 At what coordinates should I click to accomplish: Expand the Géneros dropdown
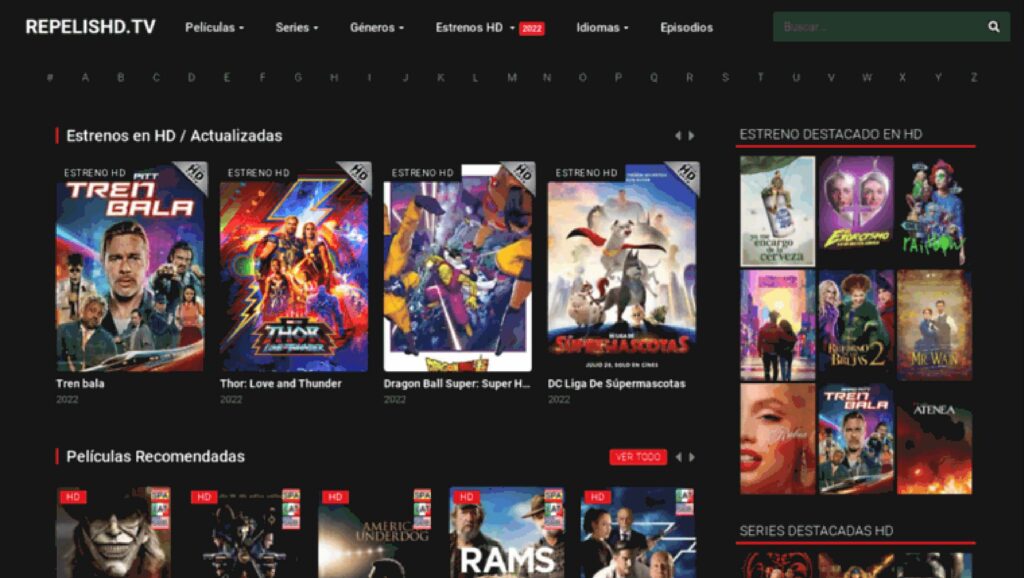[x=377, y=27]
